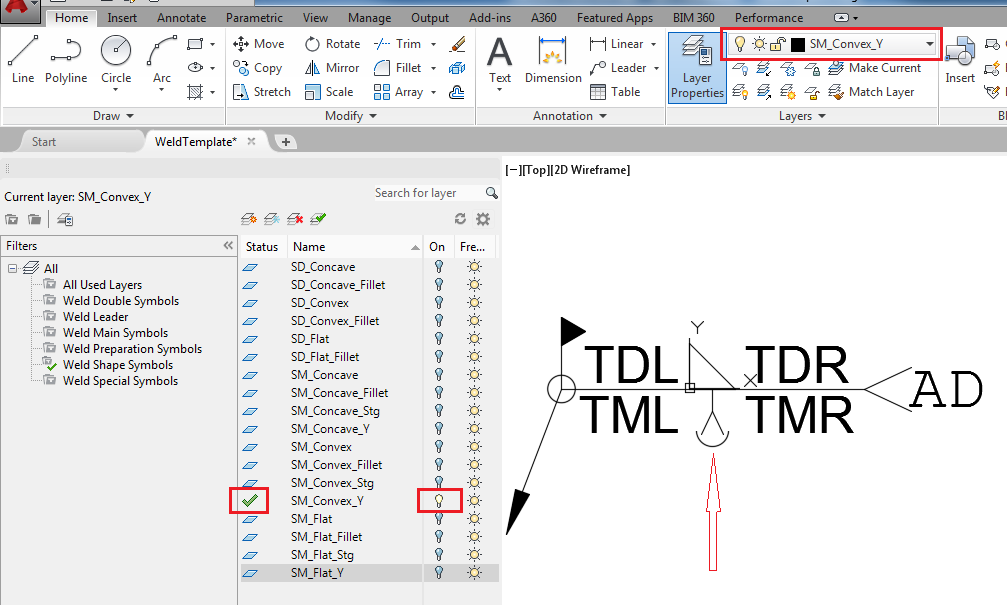The width and height of the screenshot is (1007, 605).
Task: Open the current layer dropdown SM_Convex_Y
Action: pyautogui.click(x=929, y=44)
